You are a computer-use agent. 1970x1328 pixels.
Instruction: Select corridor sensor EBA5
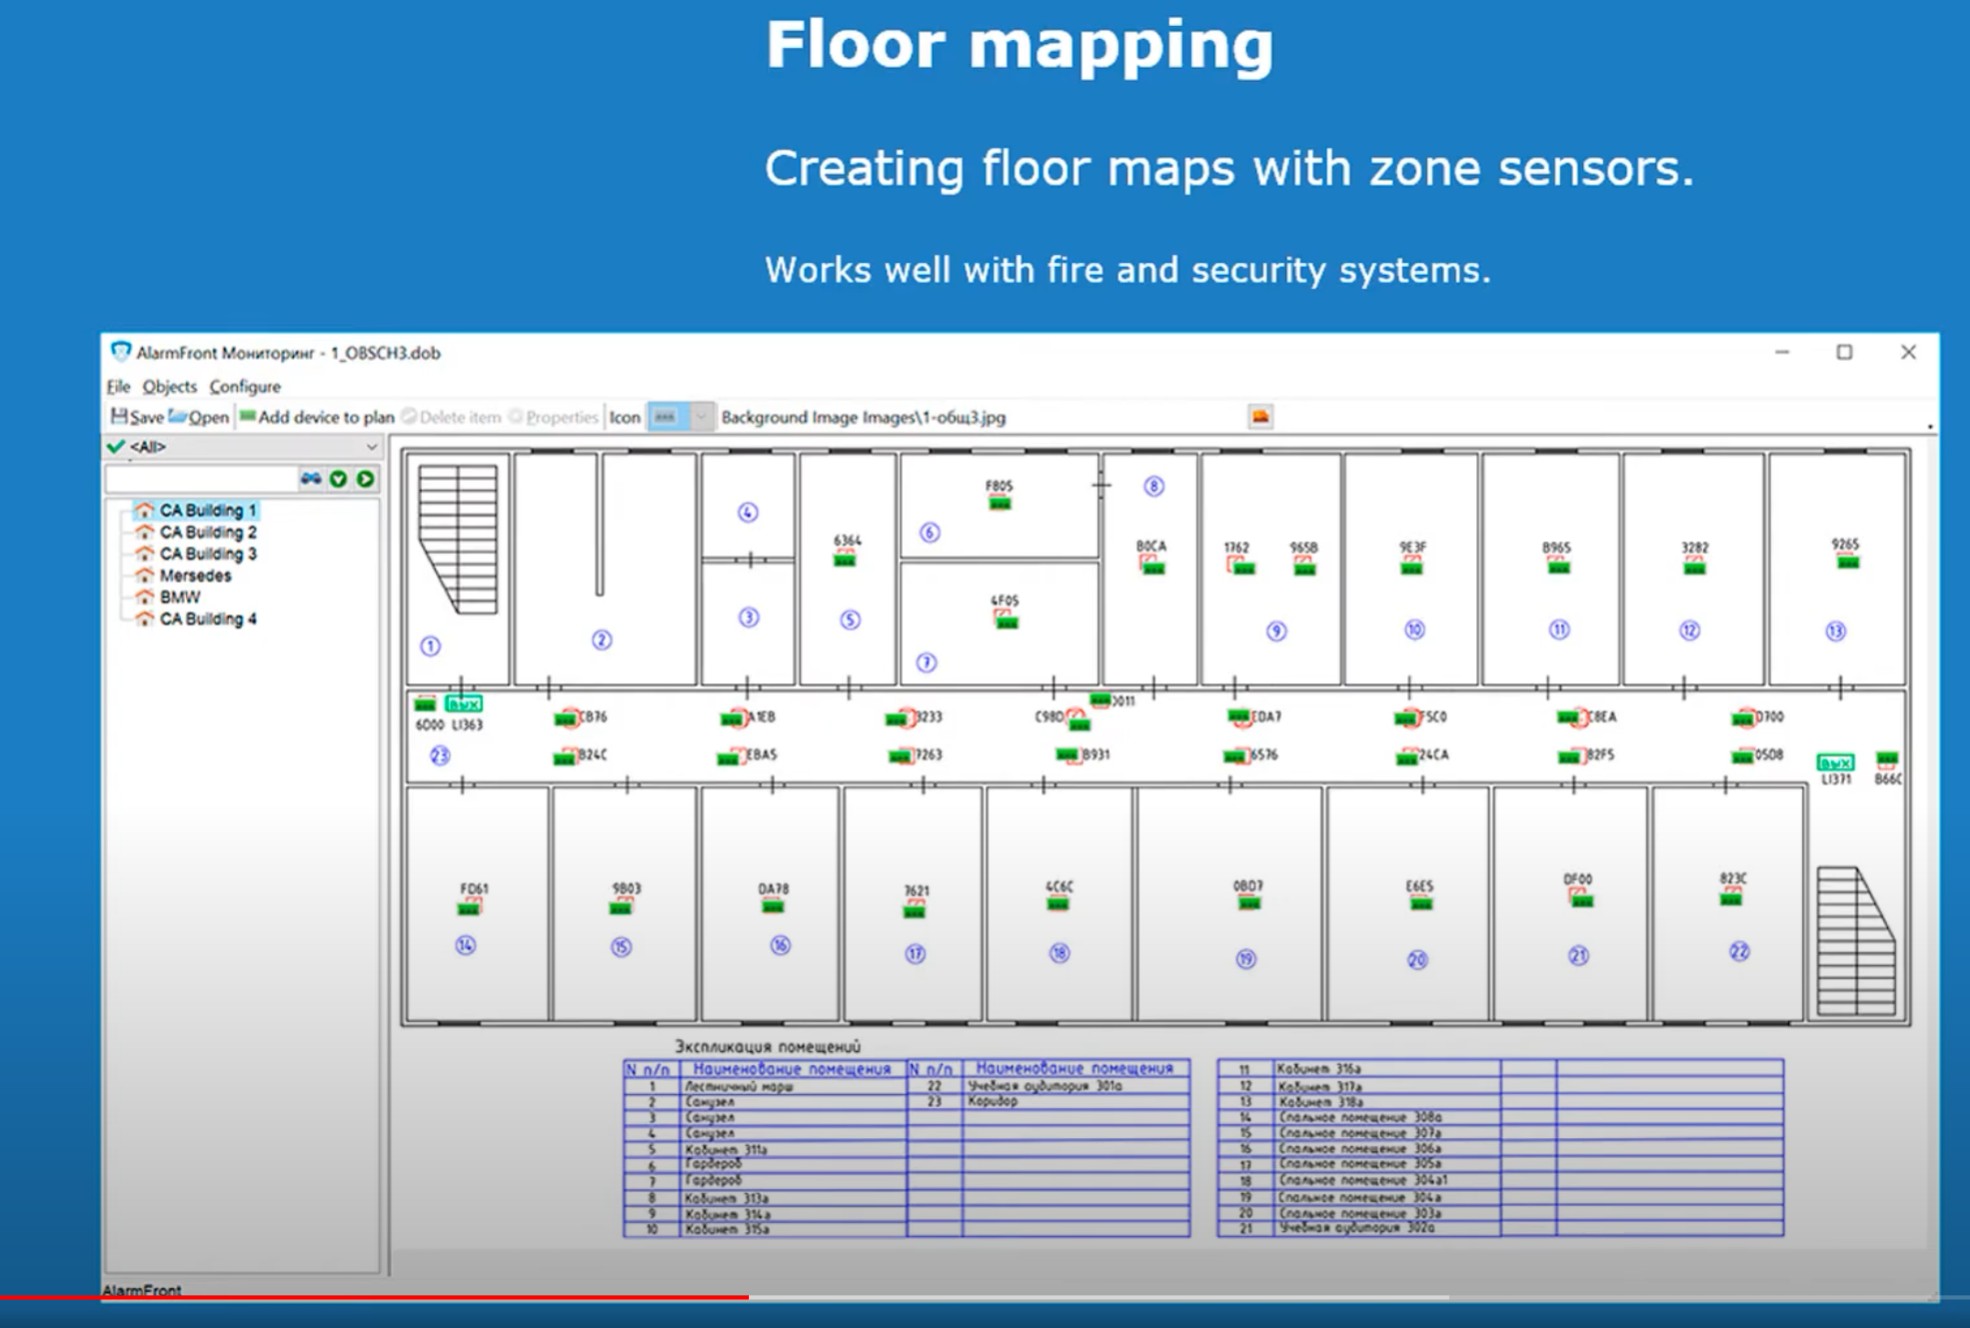[x=731, y=756]
